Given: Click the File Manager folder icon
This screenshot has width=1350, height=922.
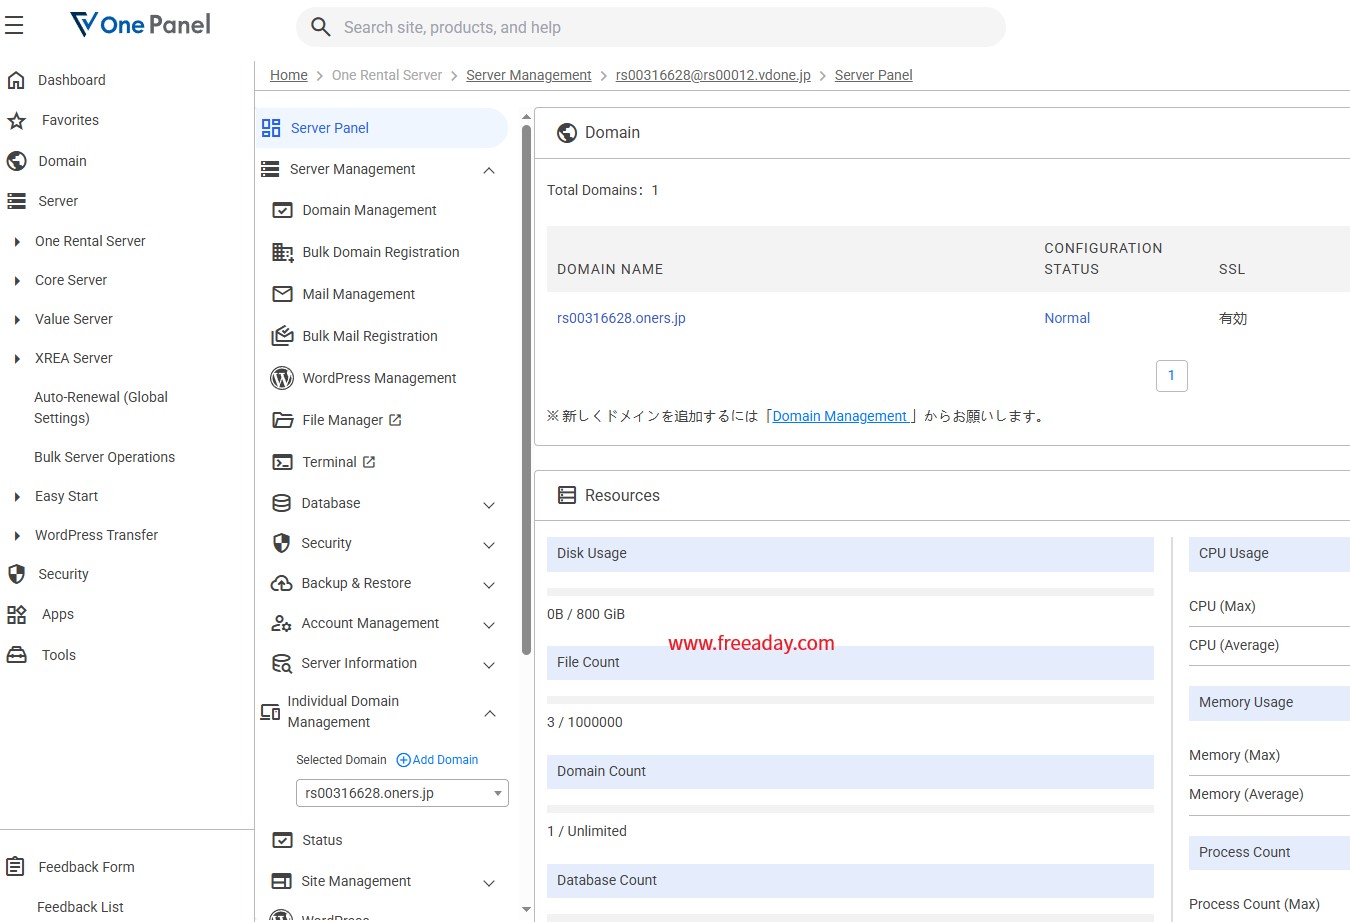Looking at the screenshot, I should [x=283, y=420].
